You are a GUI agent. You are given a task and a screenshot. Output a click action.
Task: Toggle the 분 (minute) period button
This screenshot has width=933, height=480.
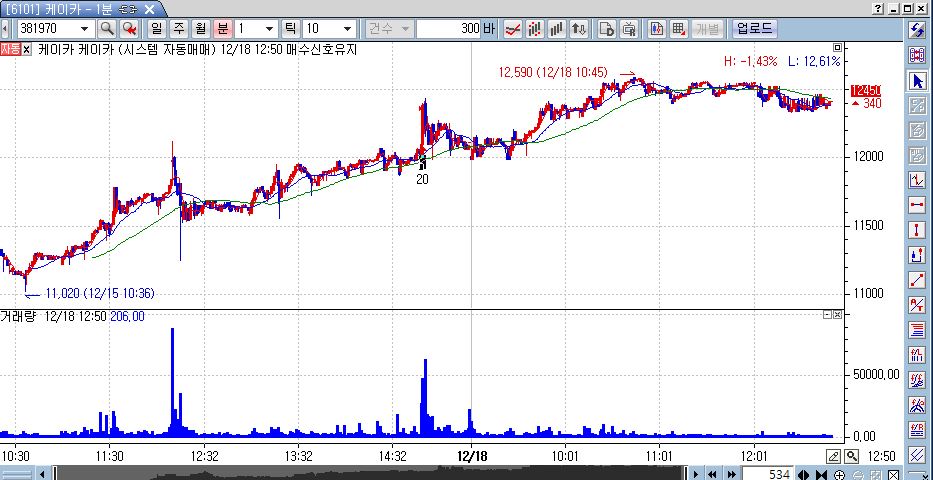pos(222,29)
